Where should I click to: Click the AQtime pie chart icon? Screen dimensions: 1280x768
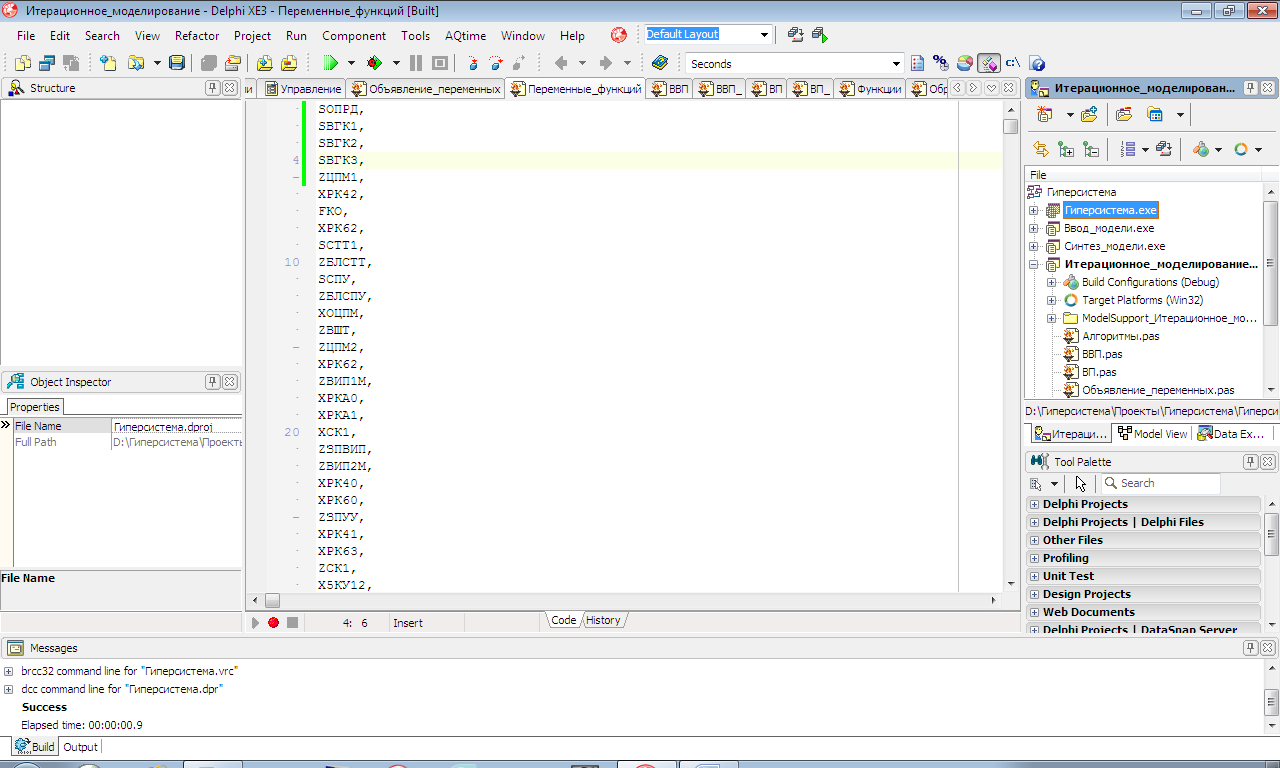pyautogui.click(x=964, y=63)
